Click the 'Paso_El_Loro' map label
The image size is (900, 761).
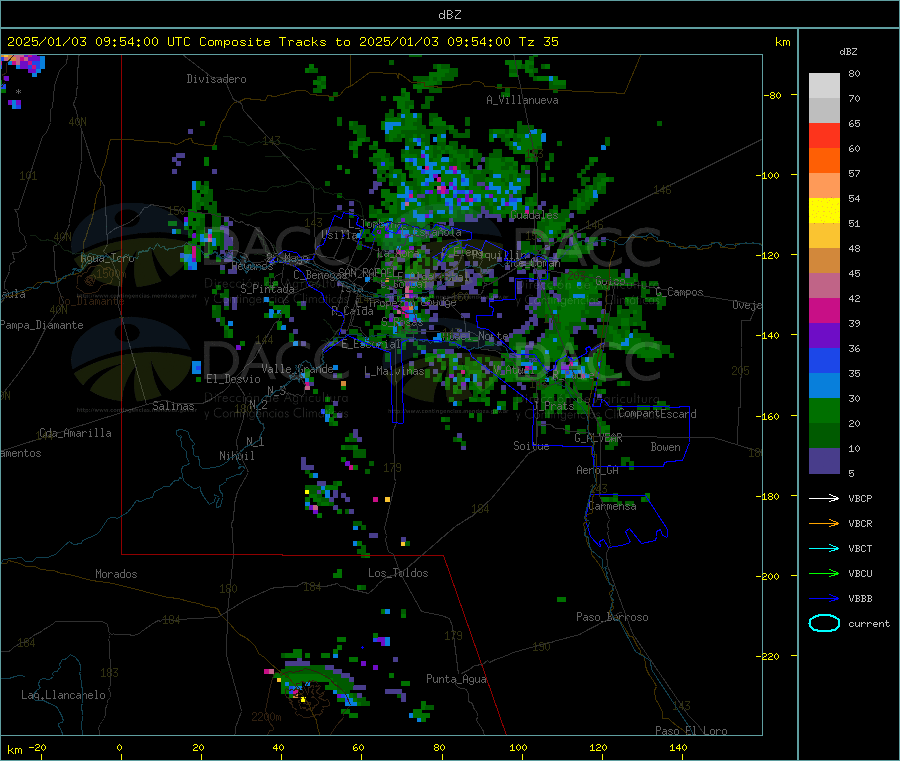pyautogui.click(x=691, y=731)
